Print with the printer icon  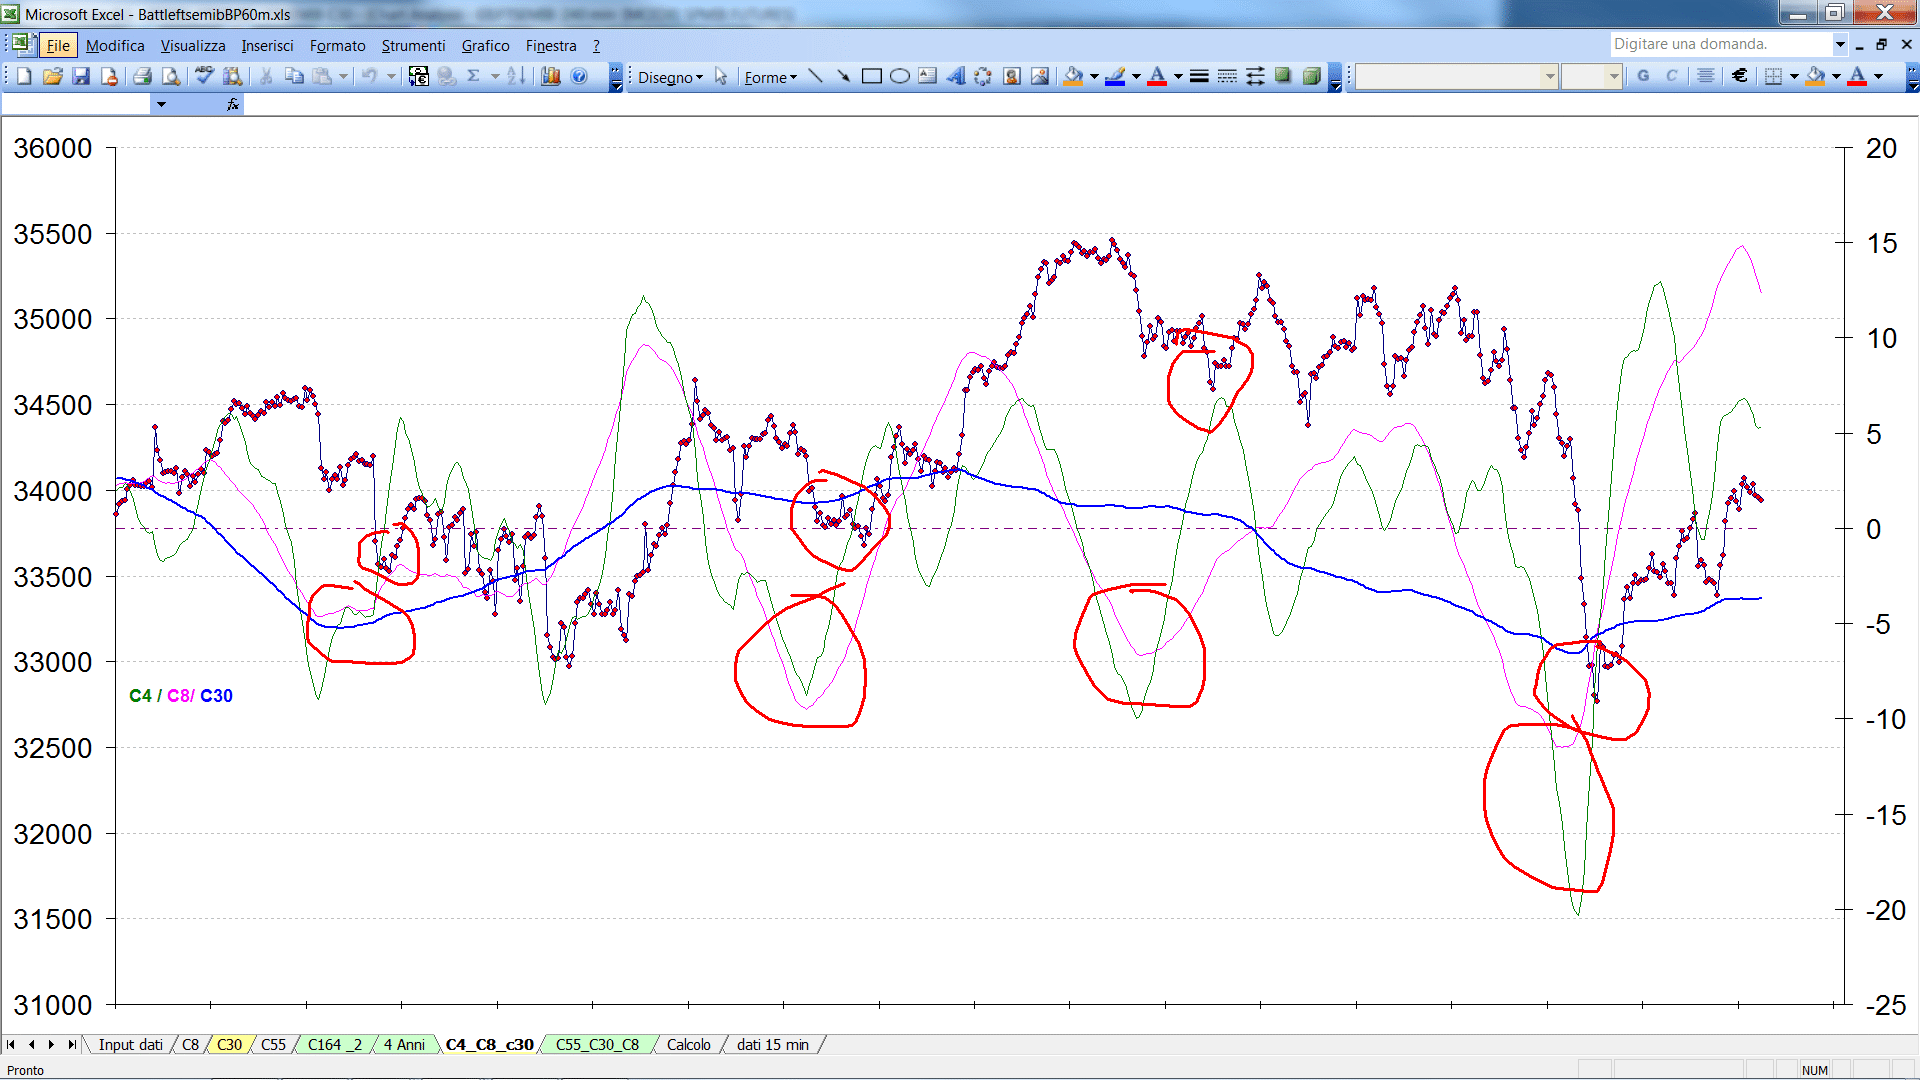[142, 76]
